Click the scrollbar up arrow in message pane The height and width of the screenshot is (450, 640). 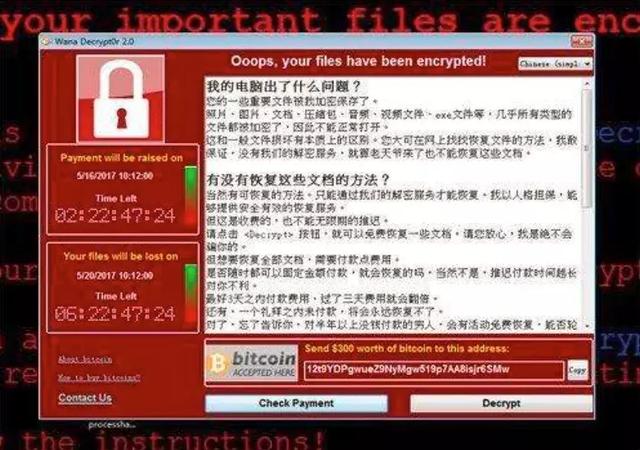[587, 84]
